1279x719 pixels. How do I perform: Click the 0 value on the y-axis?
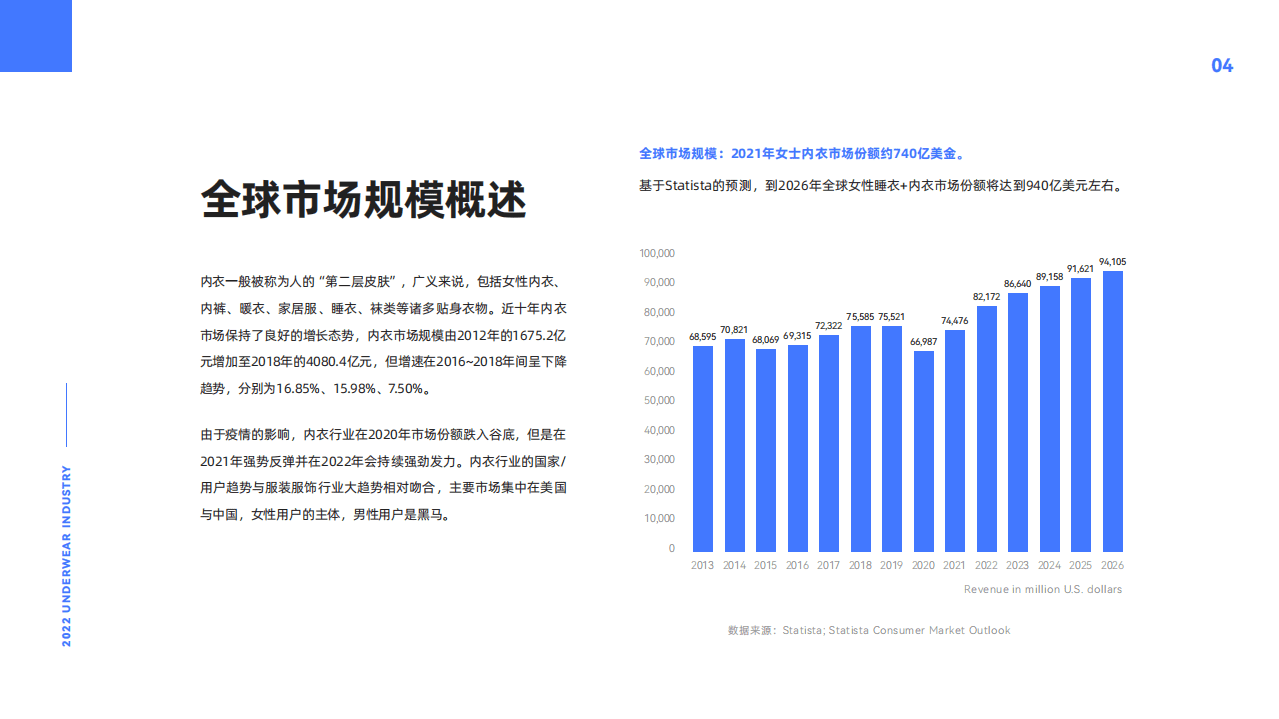click(671, 548)
